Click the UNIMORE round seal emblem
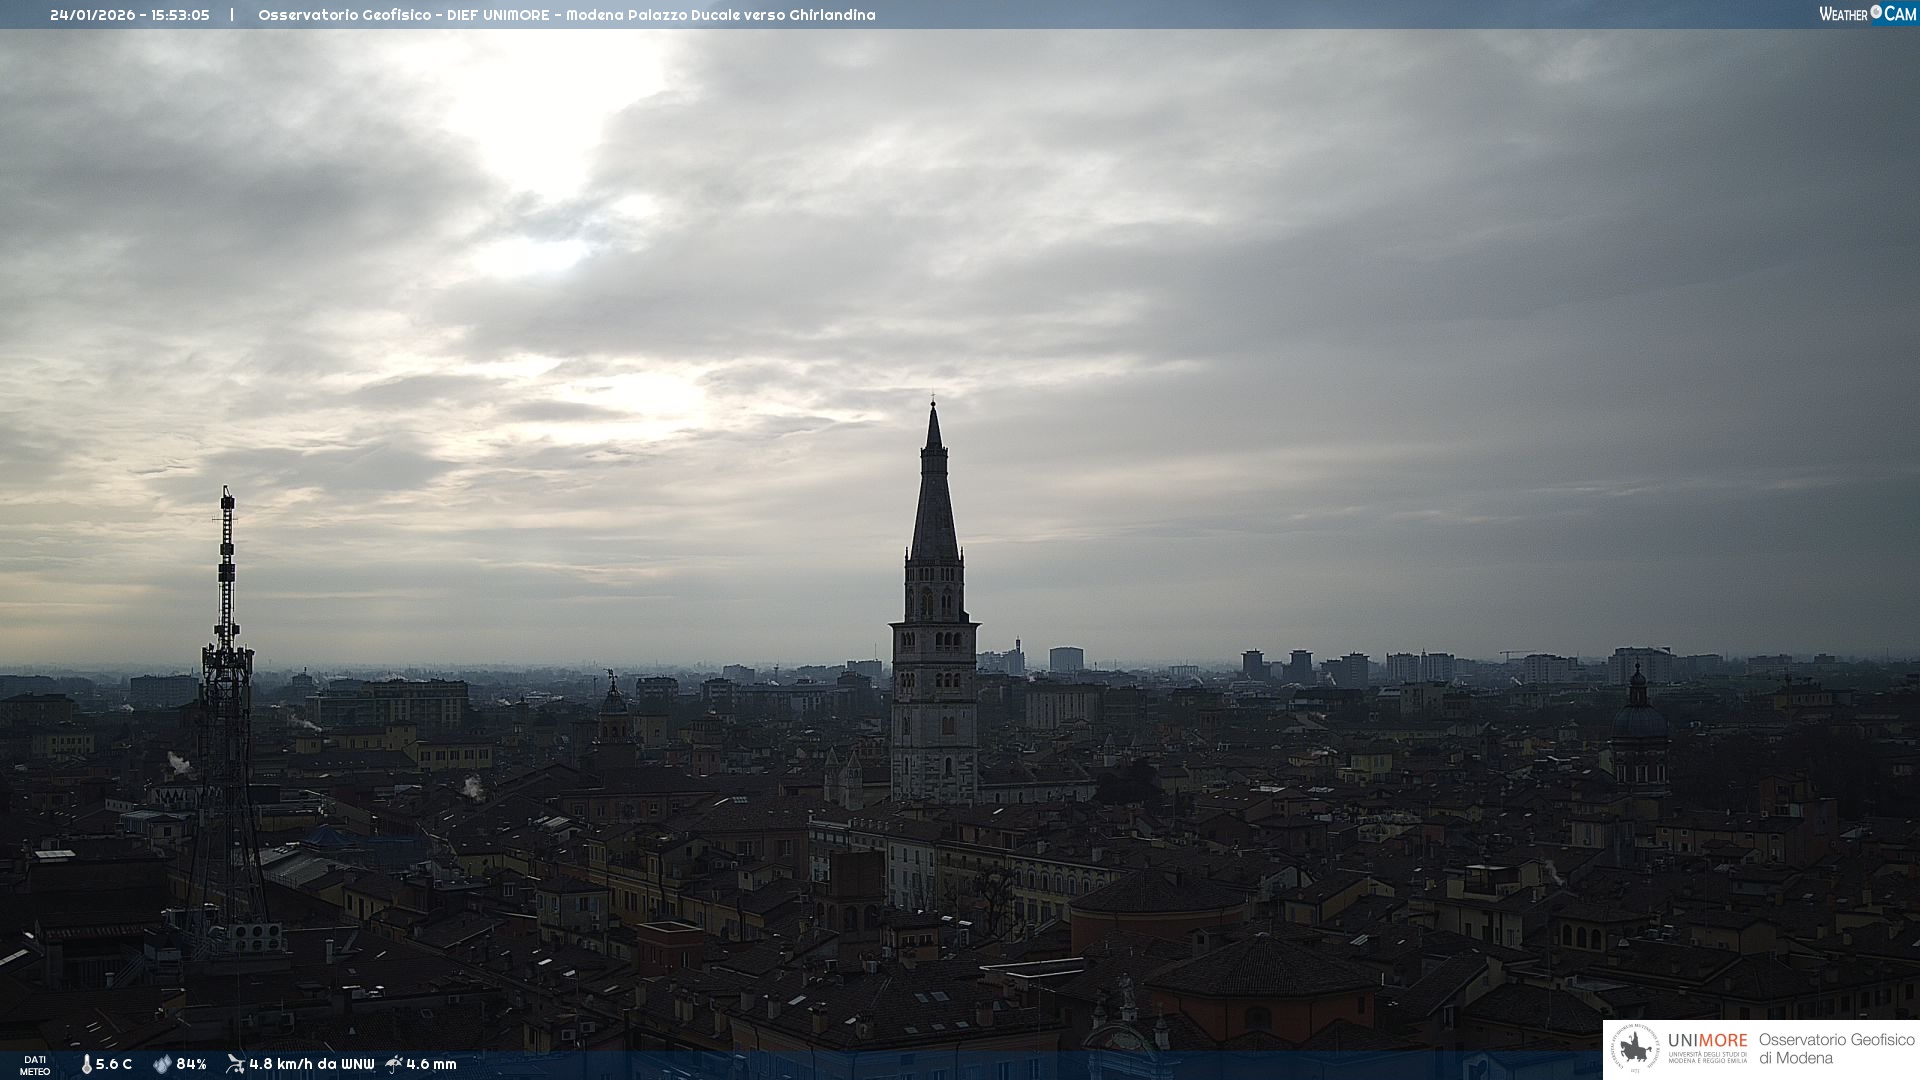 (1635, 1048)
